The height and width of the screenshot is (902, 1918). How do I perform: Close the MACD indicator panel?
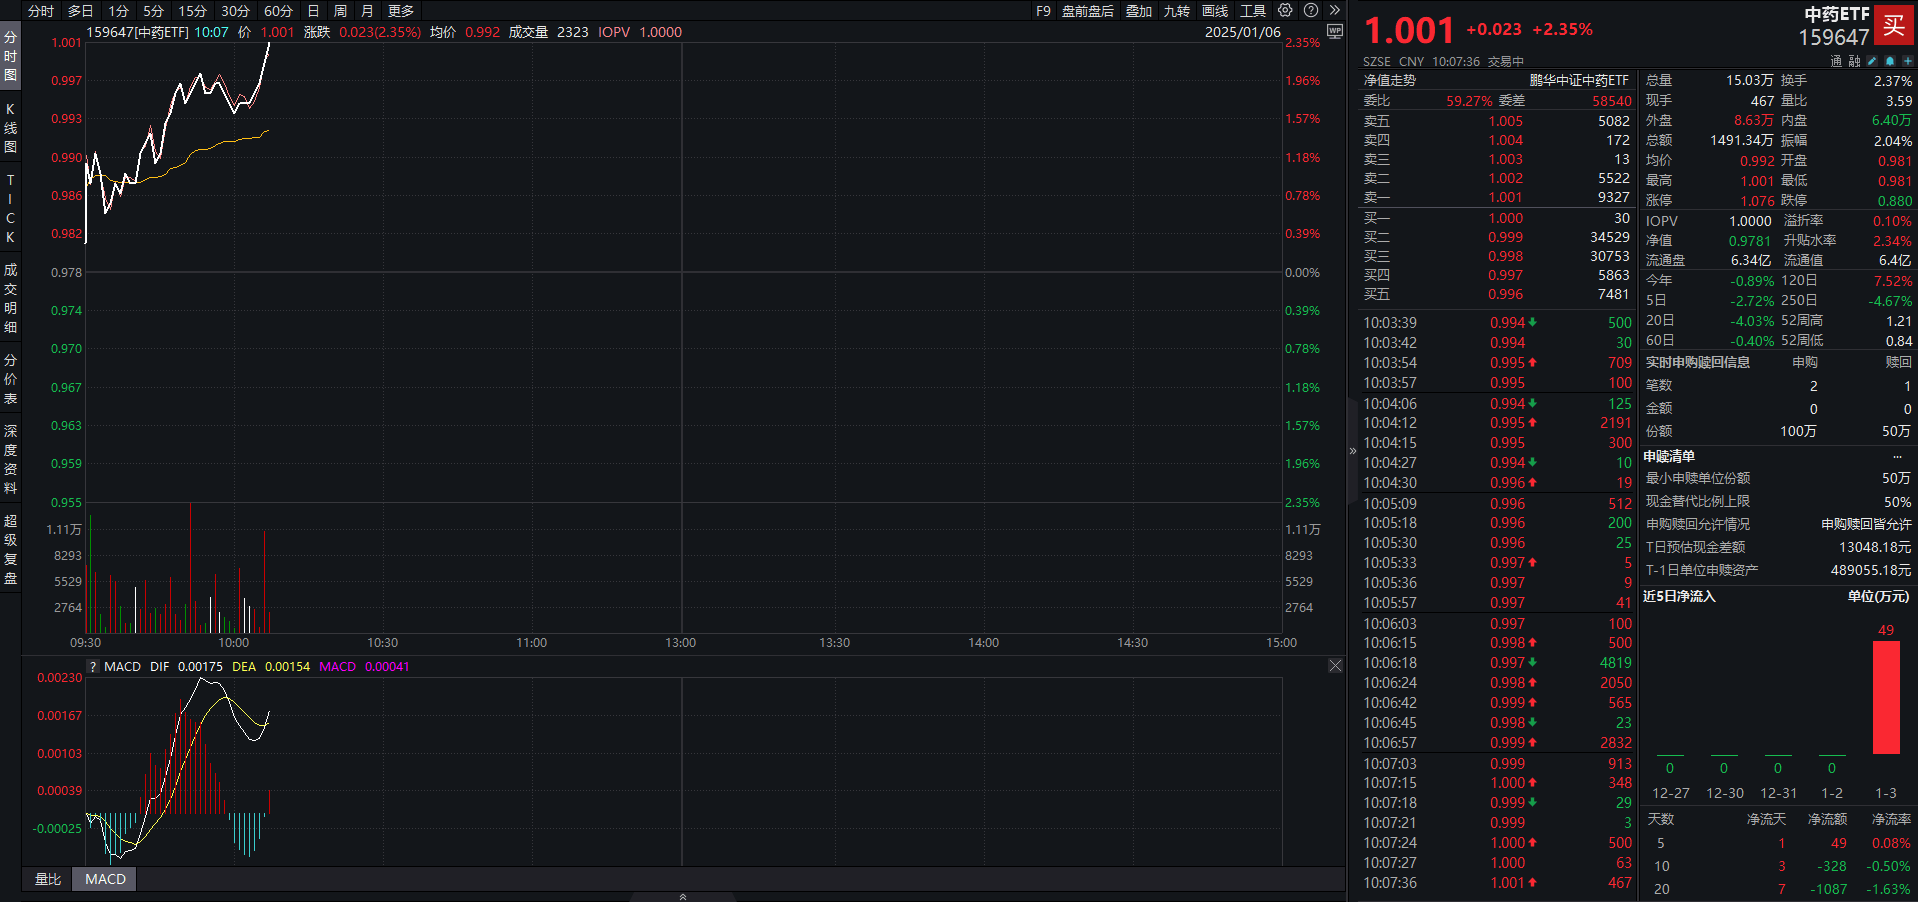[1335, 666]
